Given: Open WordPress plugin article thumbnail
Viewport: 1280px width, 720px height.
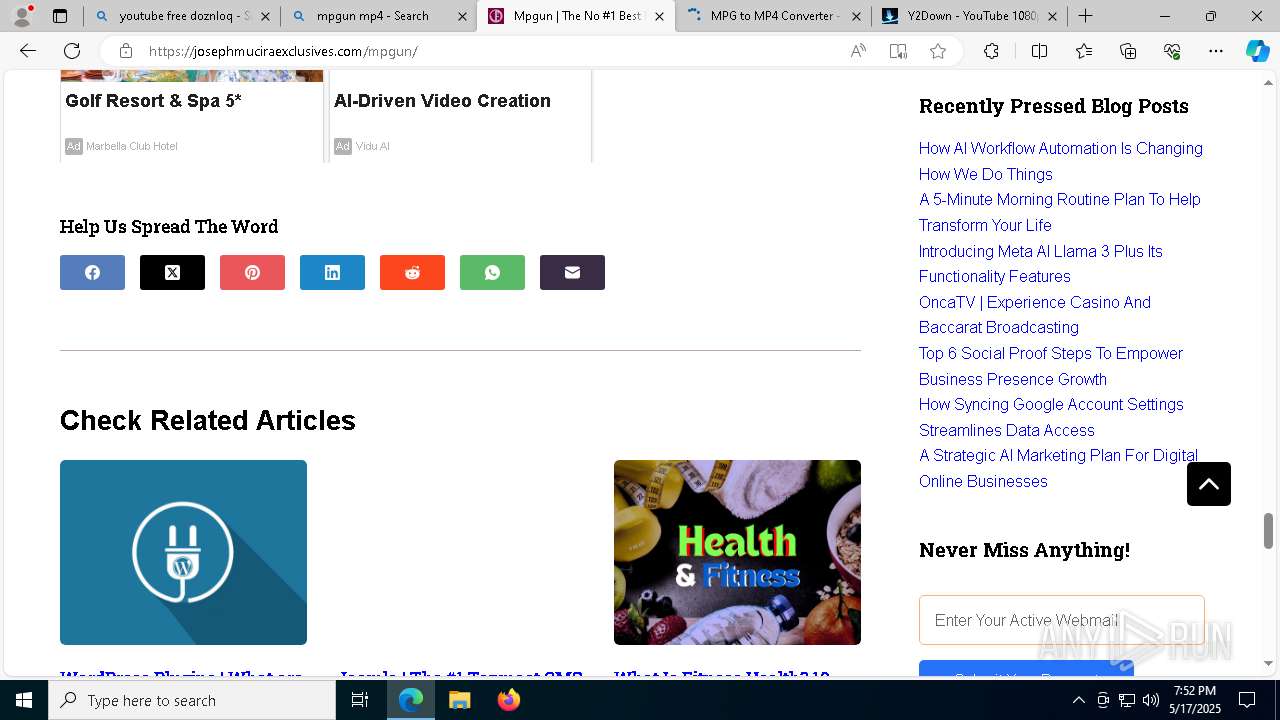Looking at the screenshot, I should pos(183,552).
